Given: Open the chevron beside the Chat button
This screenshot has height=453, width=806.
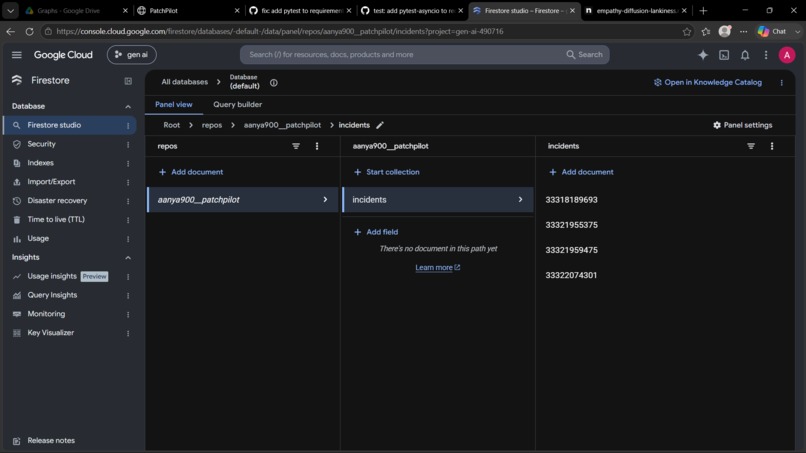Looking at the screenshot, I should 797,31.
